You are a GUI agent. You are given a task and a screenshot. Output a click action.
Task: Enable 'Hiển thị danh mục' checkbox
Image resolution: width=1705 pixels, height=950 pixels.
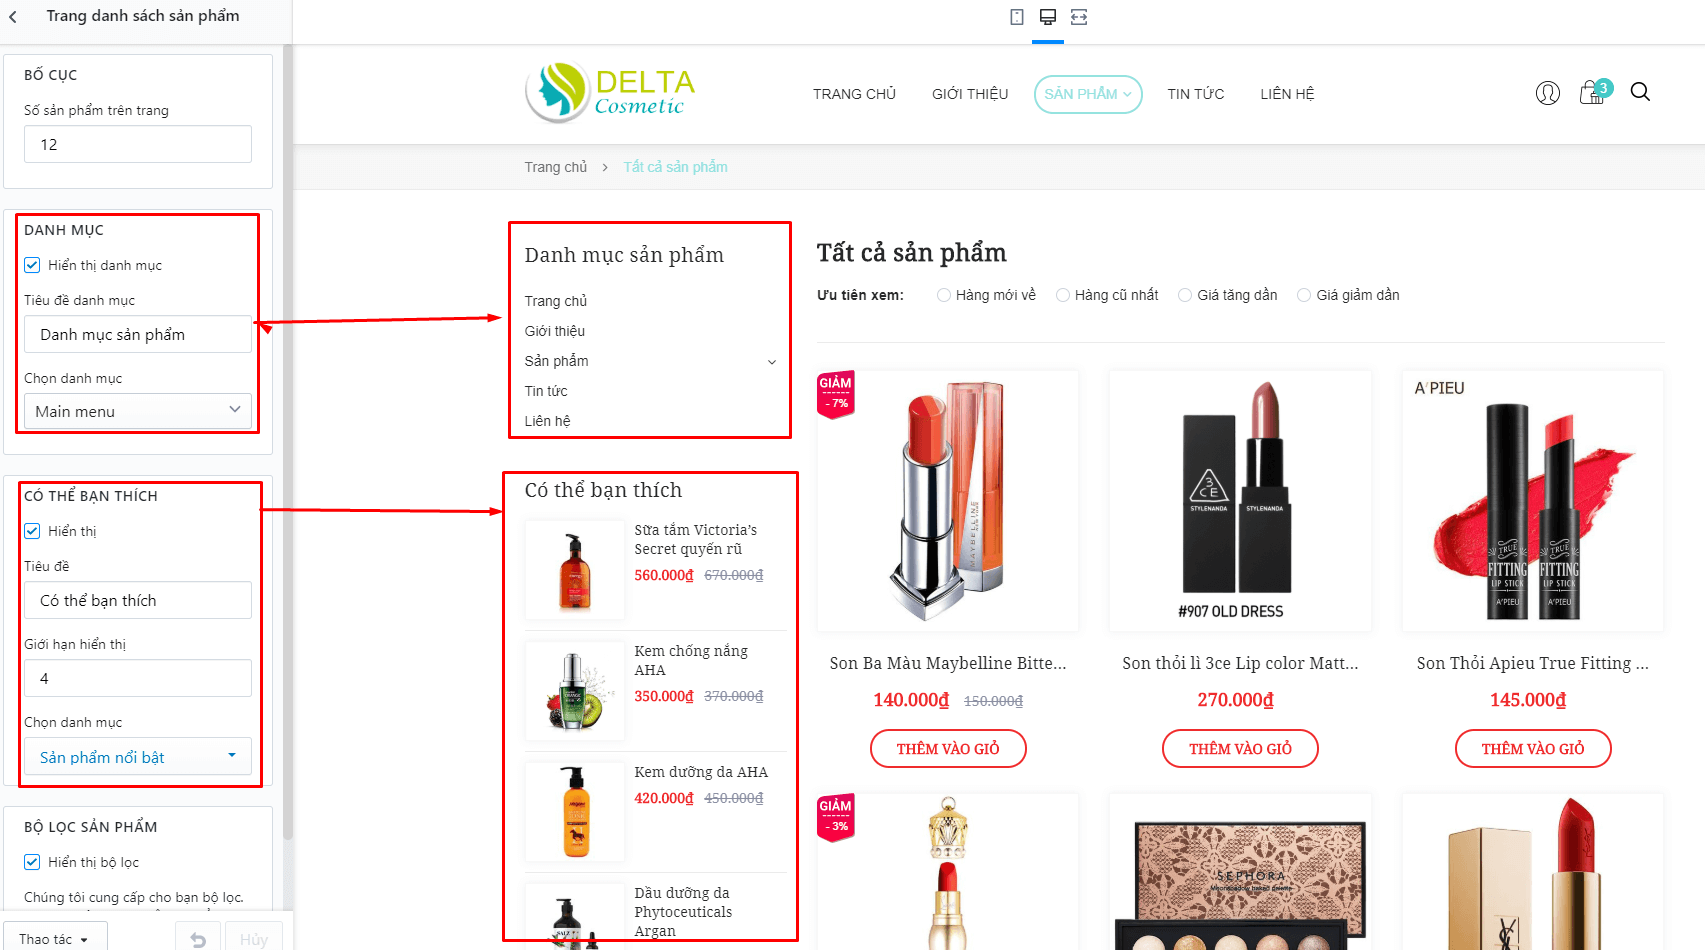pos(32,265)
